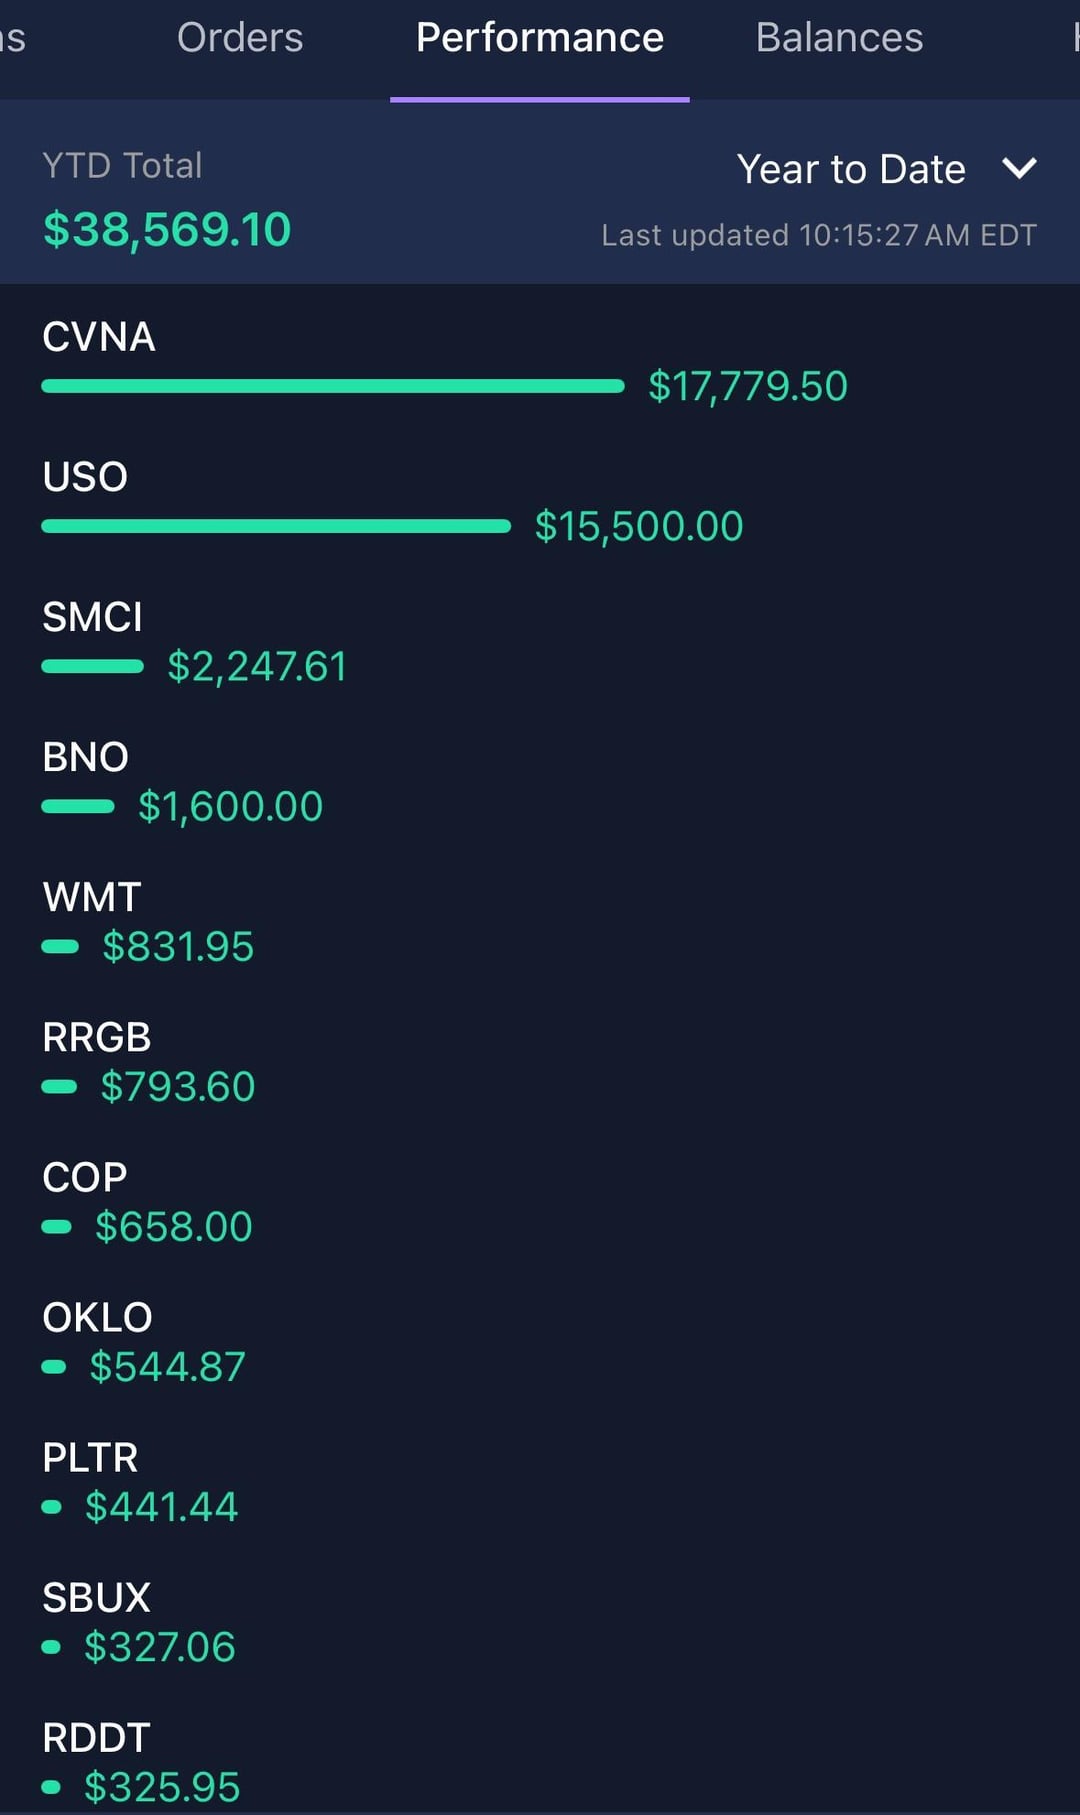
Task: Click the BNO ticker symbol
Action: (x=86, y=757)
